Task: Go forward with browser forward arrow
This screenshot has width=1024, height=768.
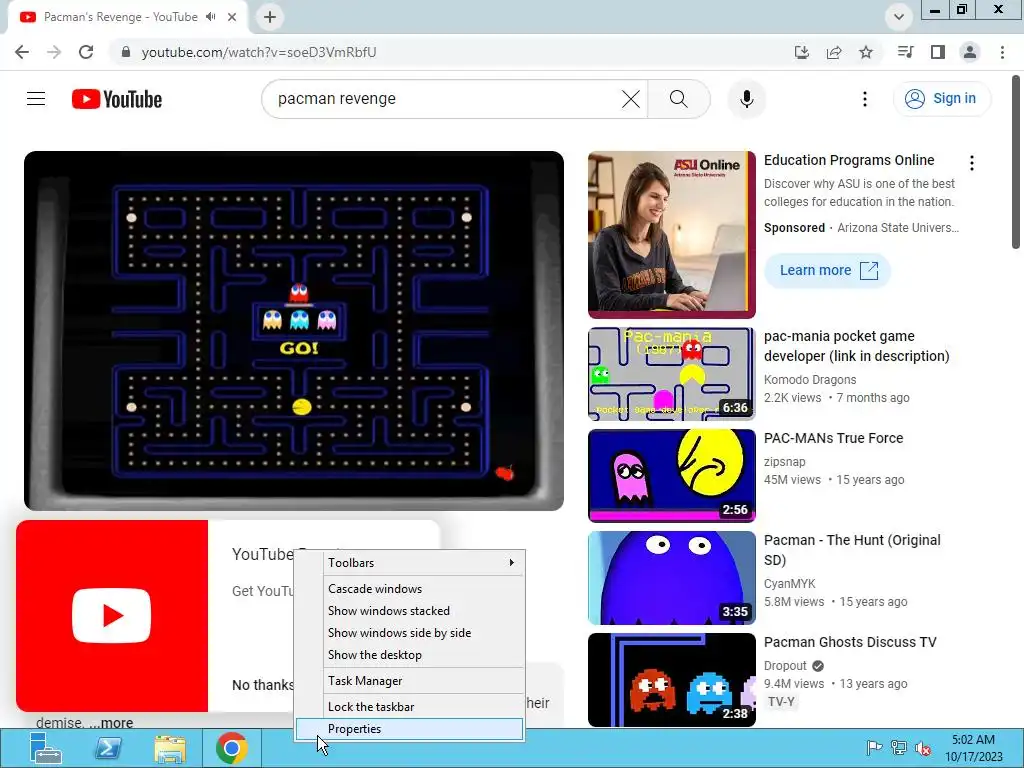Action: [54, 52]
